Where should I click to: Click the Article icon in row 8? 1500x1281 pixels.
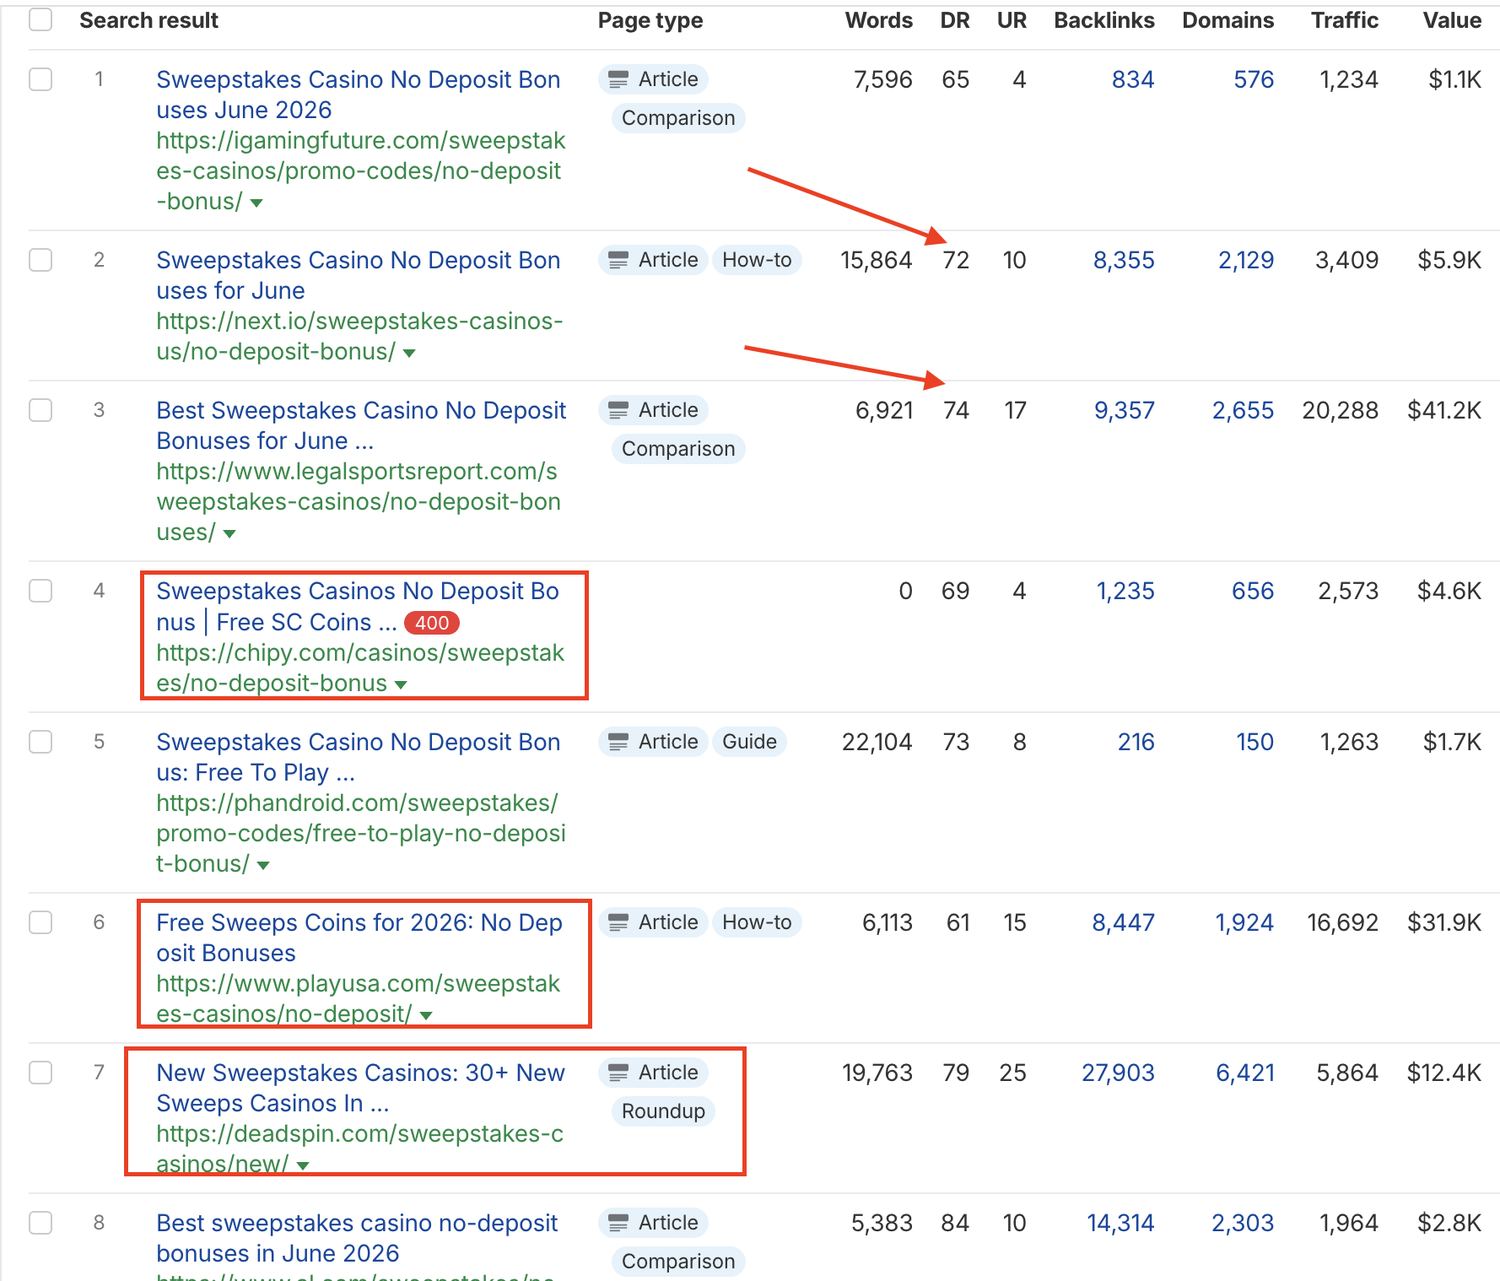click(x=619, y=1223)
